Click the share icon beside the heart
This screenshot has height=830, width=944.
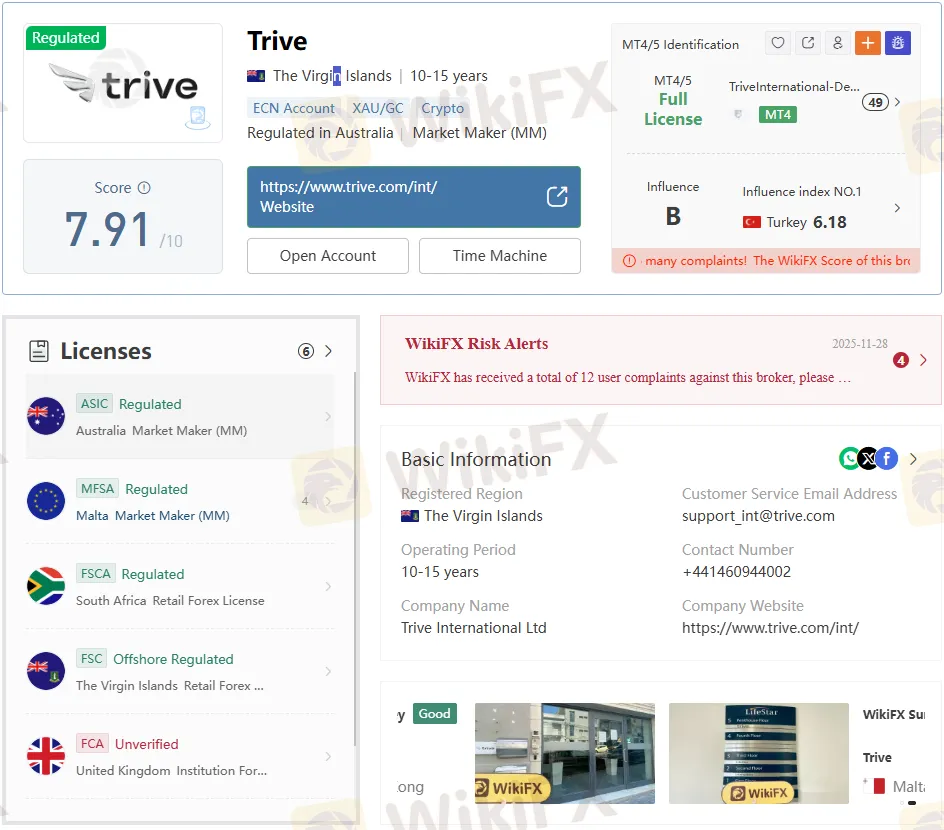click(x=808, y=43)
